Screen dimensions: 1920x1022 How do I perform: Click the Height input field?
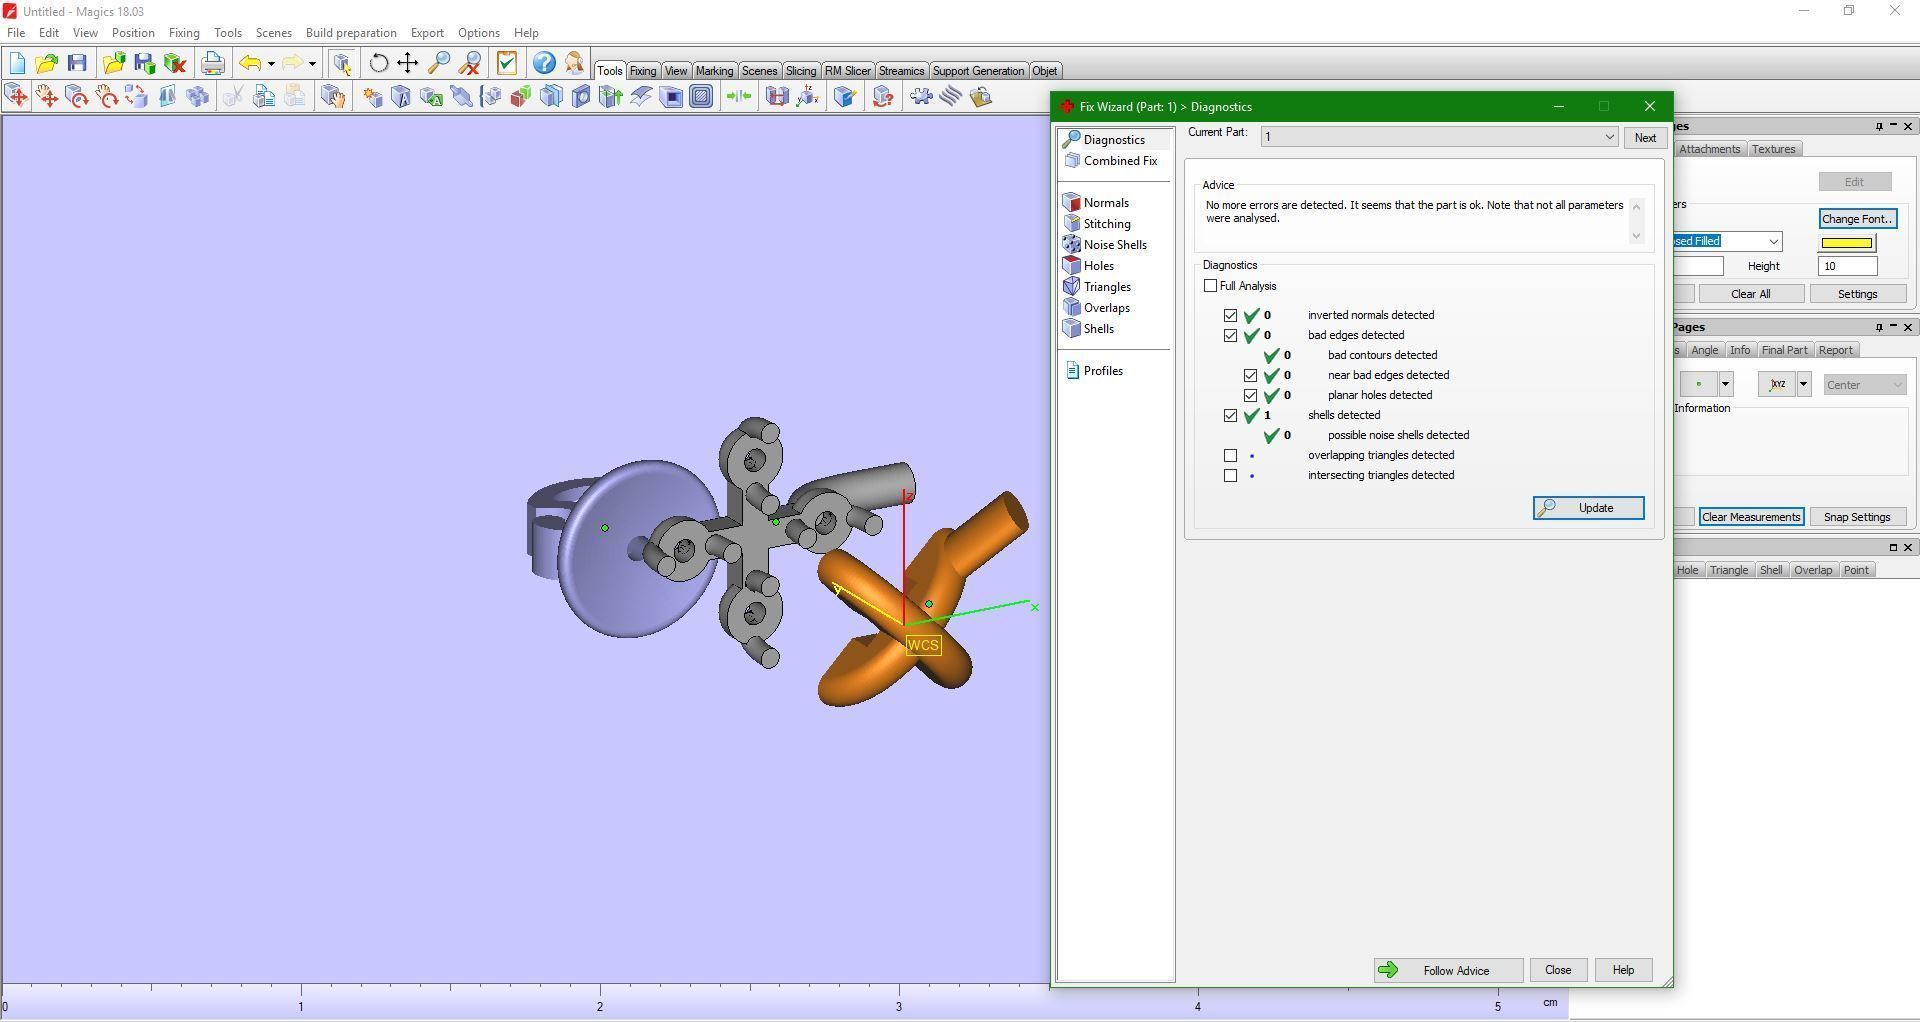pos(1848,266)
